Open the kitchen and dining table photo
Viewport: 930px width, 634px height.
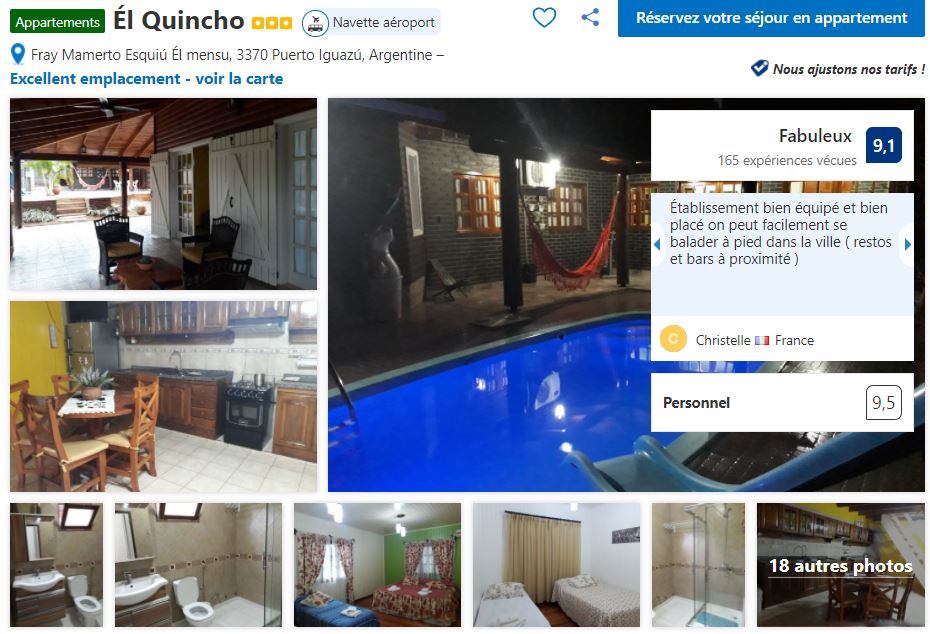[164, 396]
